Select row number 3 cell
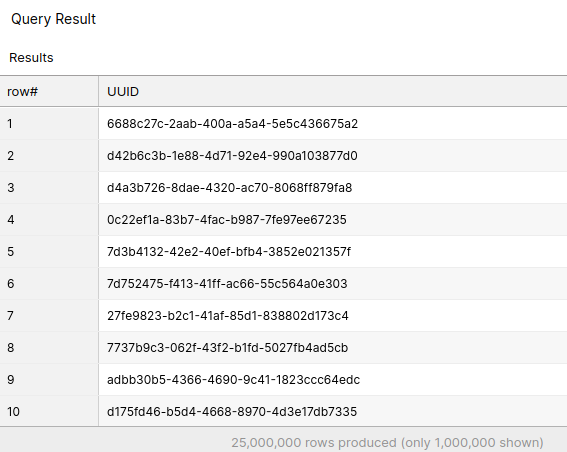 click(x=49, y=188)
